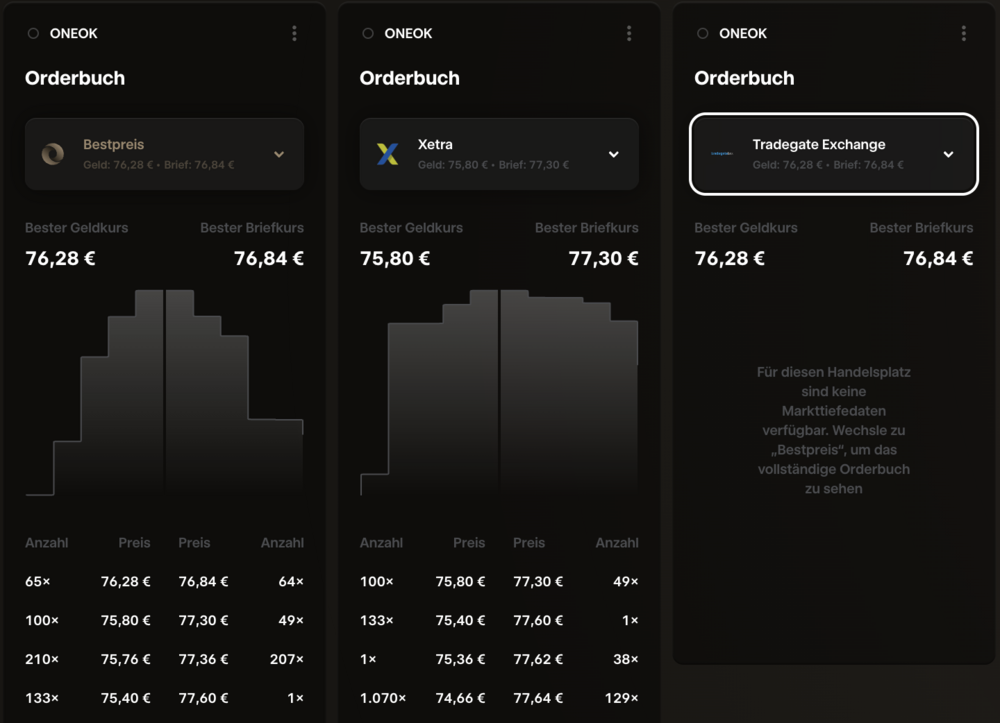Expand the Tradegate Exchange dropdown chevron
The image size is (1000, 723).
tap(948, 154)
